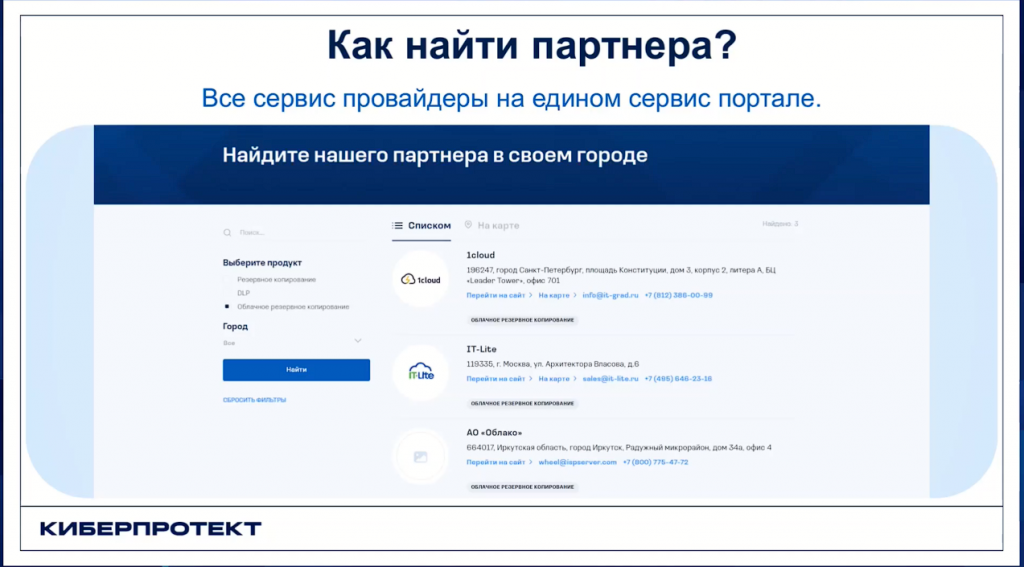Click the Найти button
The height and width of the screenshot is (567, 1024).
[x=296, y=370]
